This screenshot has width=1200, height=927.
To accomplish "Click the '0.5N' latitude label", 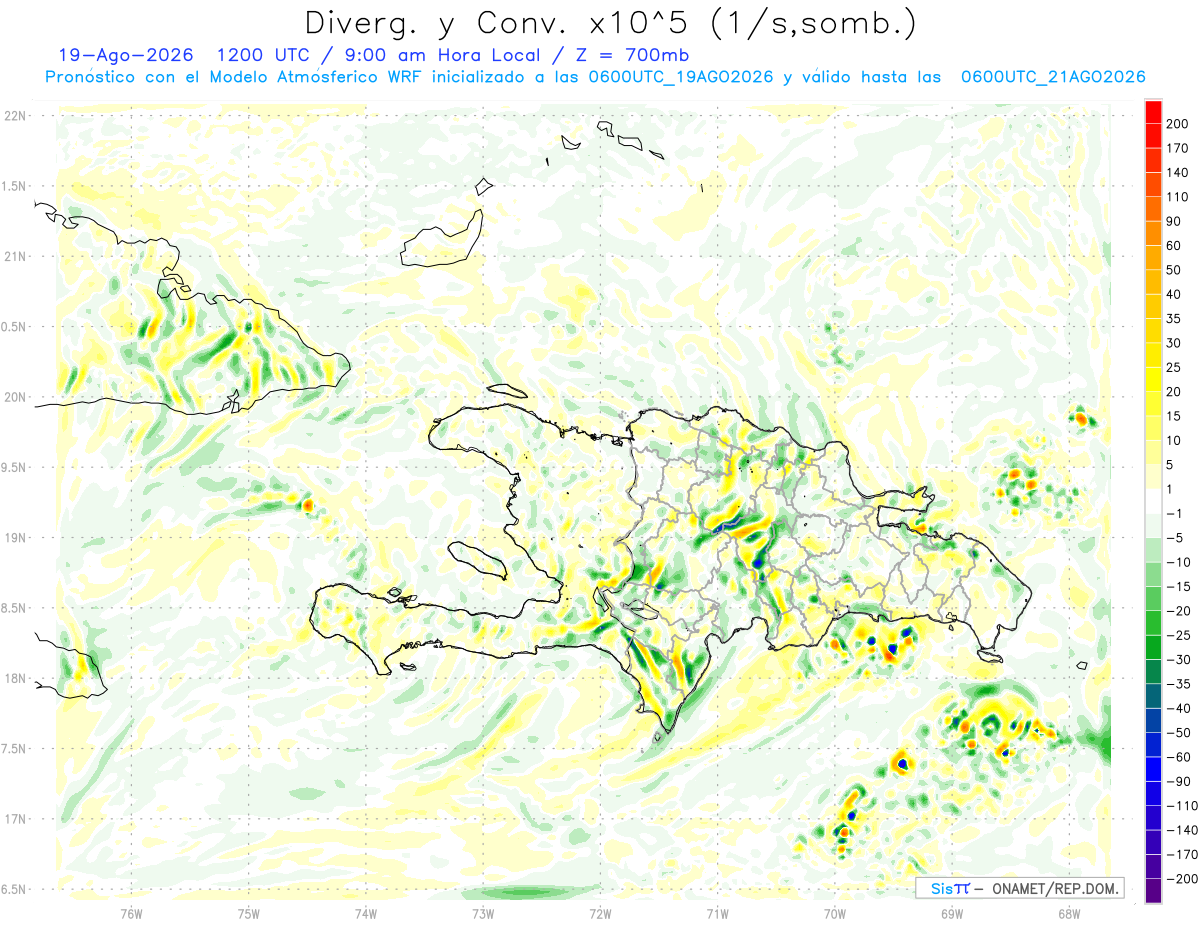I will pyautogui.click(x=15, y=327).
